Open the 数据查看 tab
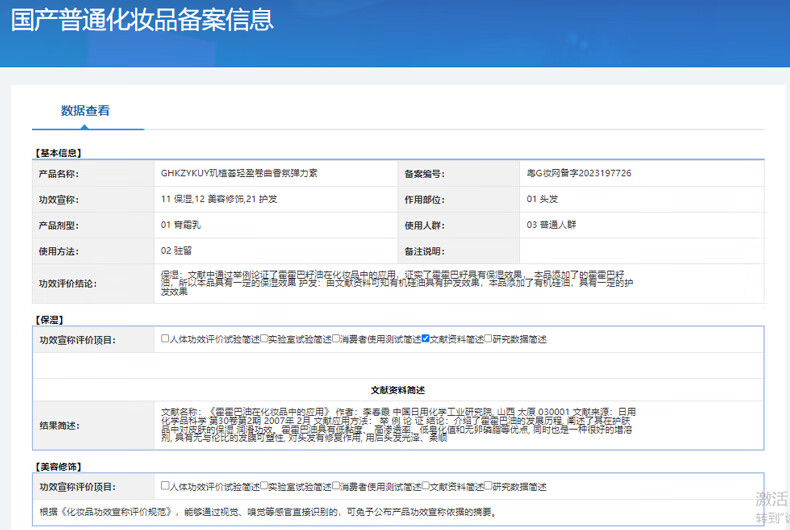790x530 pixels. coord(86,111)
